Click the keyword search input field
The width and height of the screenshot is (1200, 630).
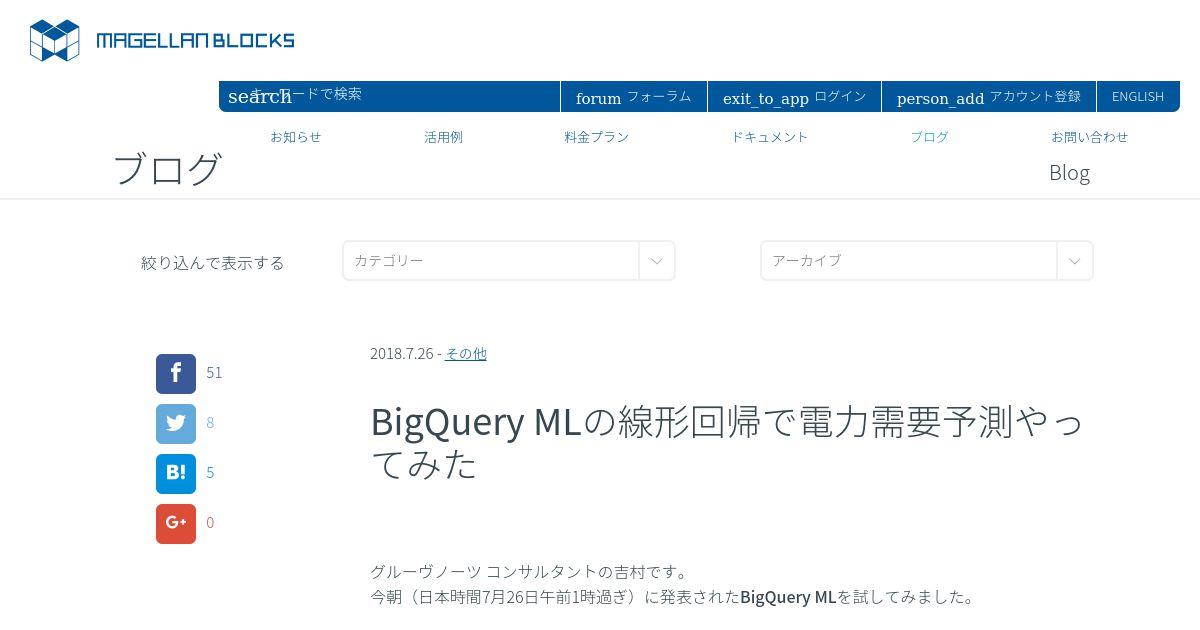tap(390, 96)
